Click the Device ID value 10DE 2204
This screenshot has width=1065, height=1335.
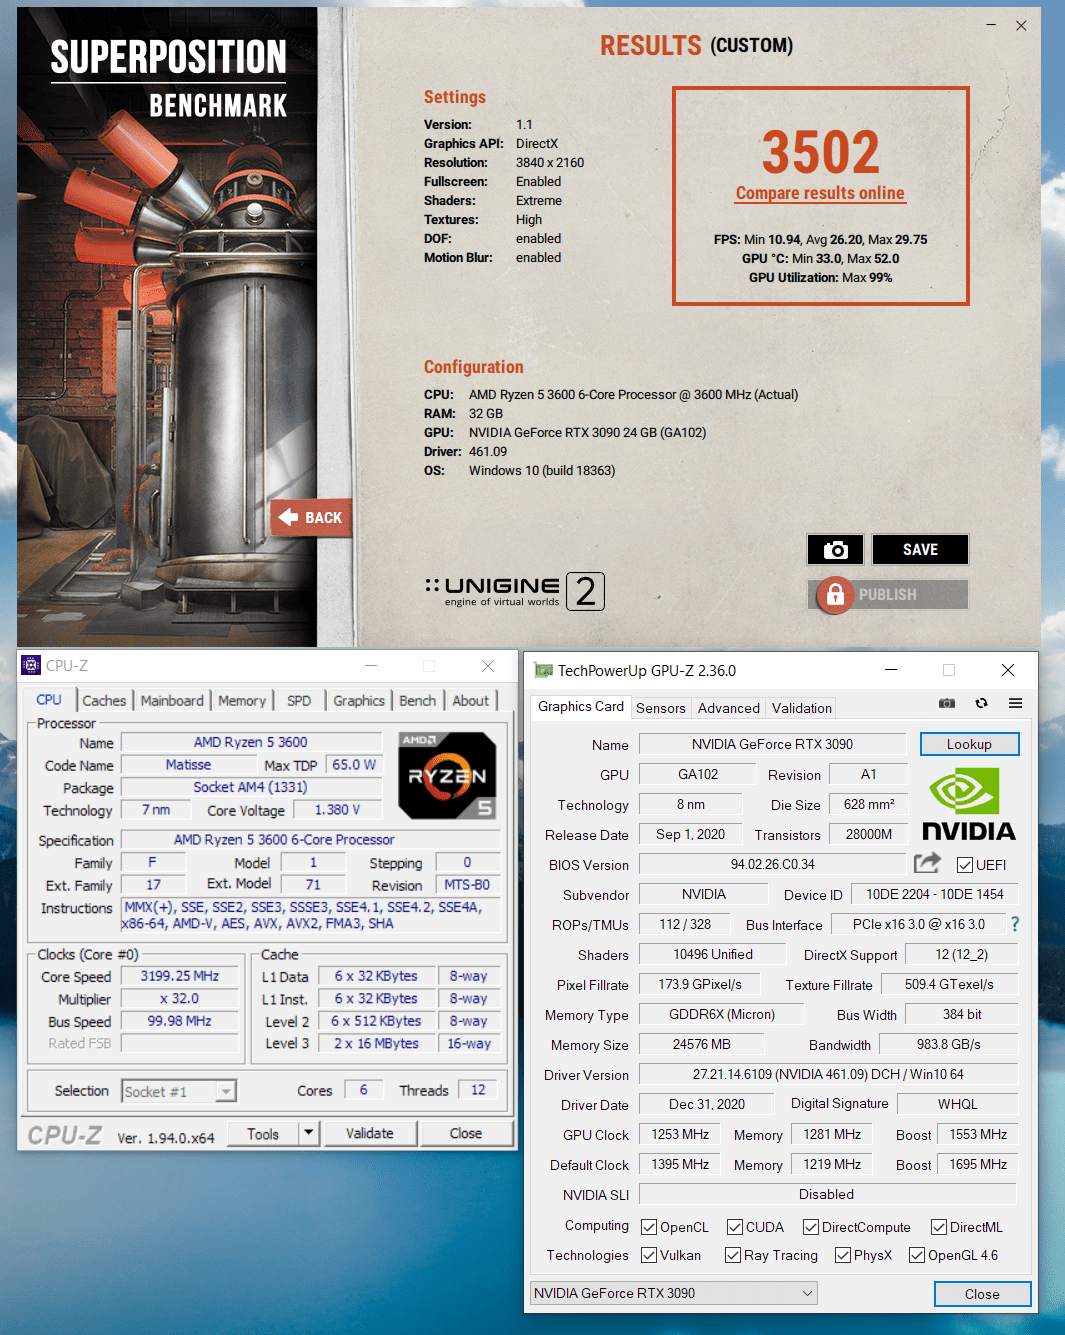tap(935, 894)
